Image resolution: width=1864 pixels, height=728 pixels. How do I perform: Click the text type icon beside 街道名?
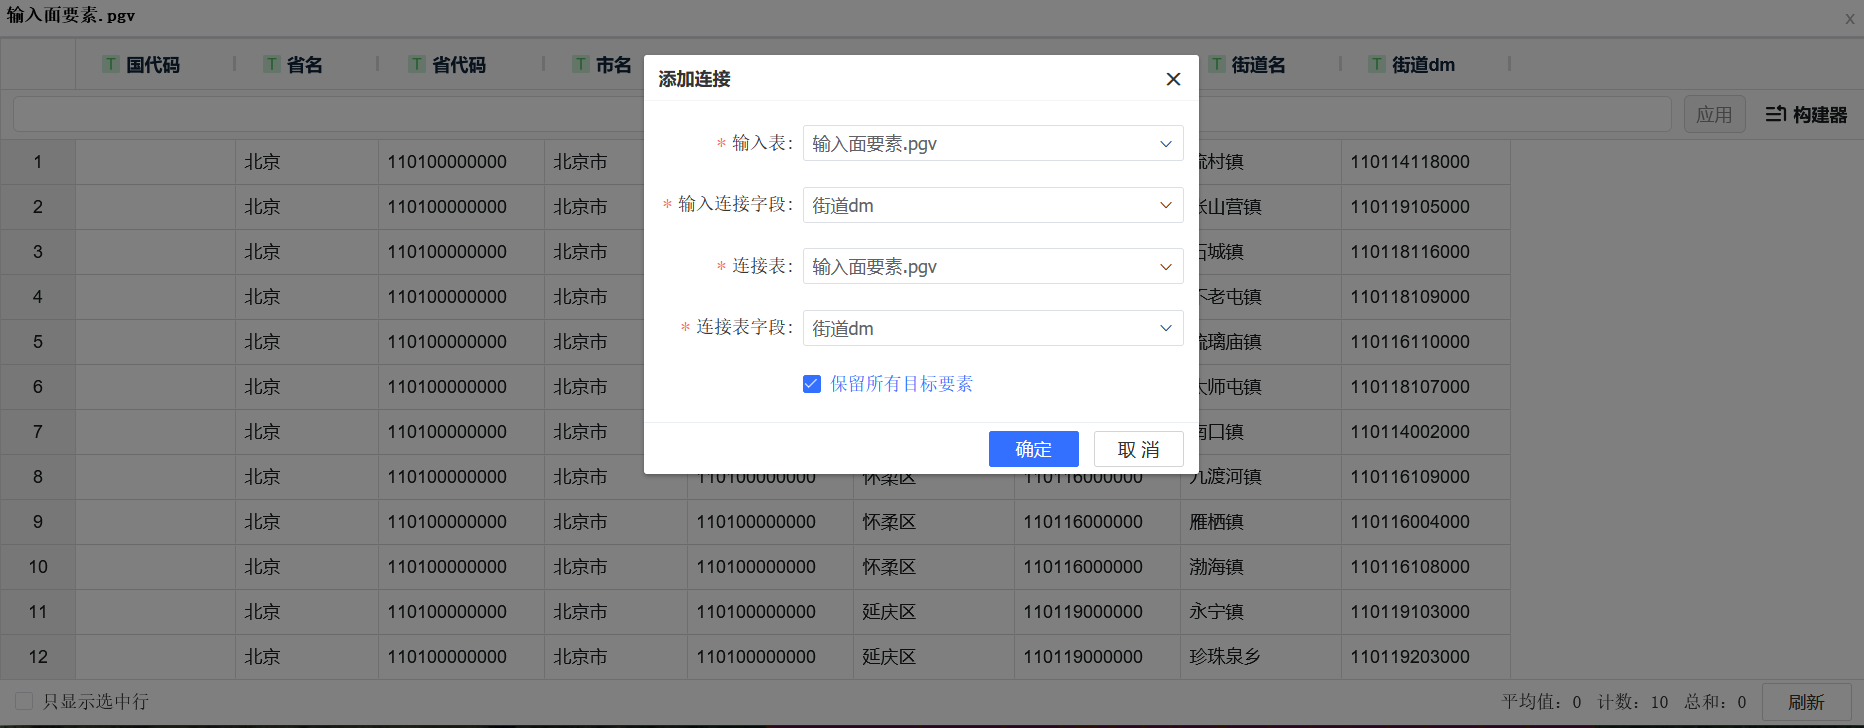click(x=1216, y=64)
